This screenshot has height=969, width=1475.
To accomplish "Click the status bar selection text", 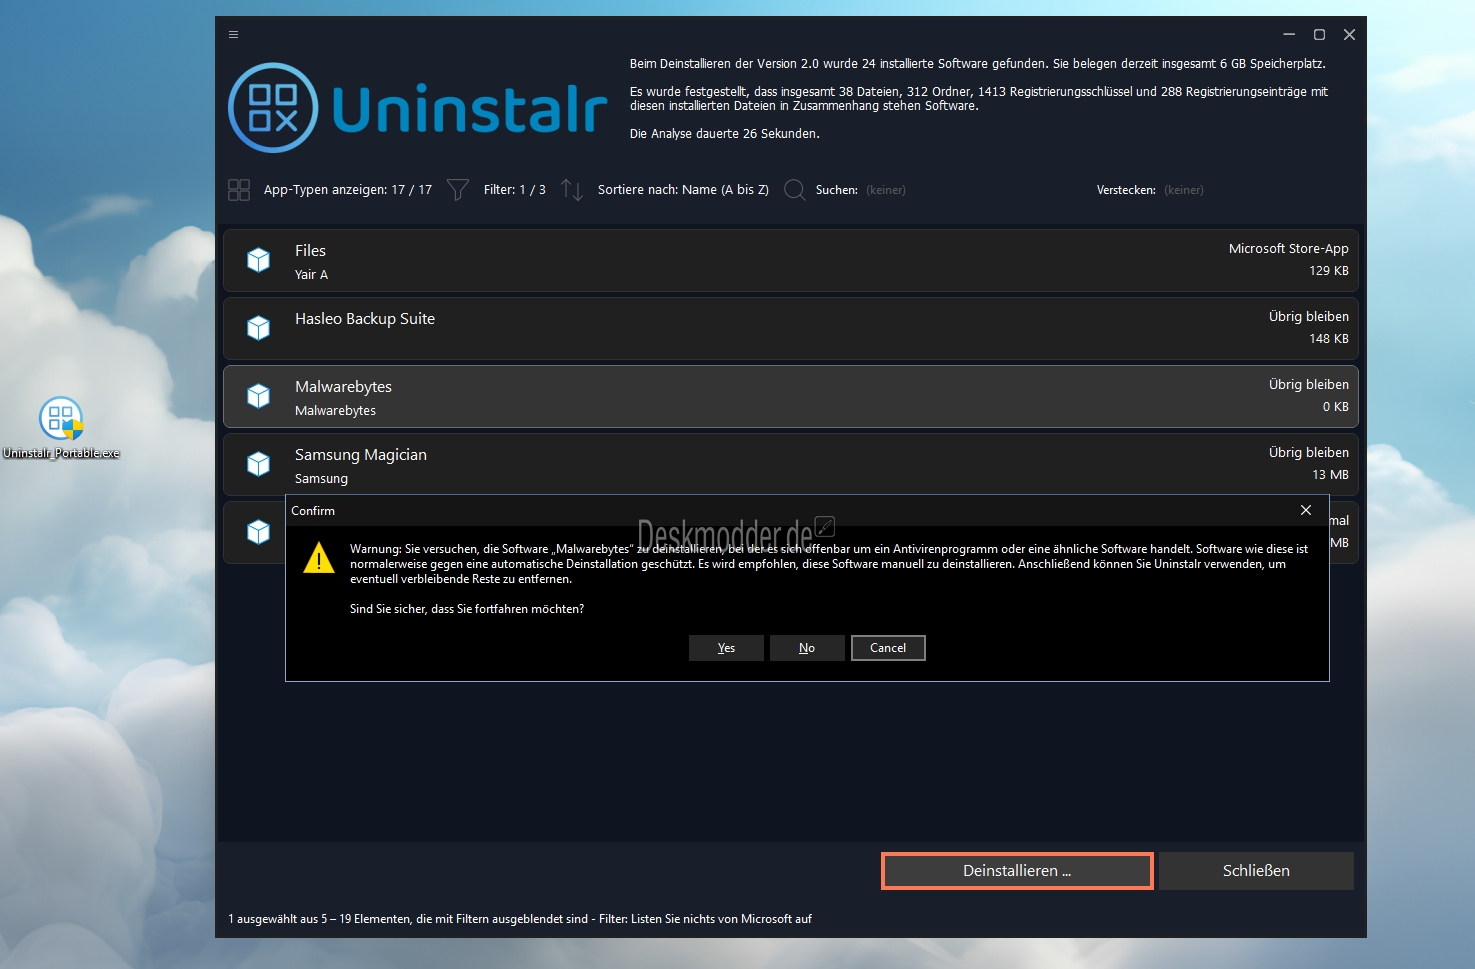I will (520, 919).
